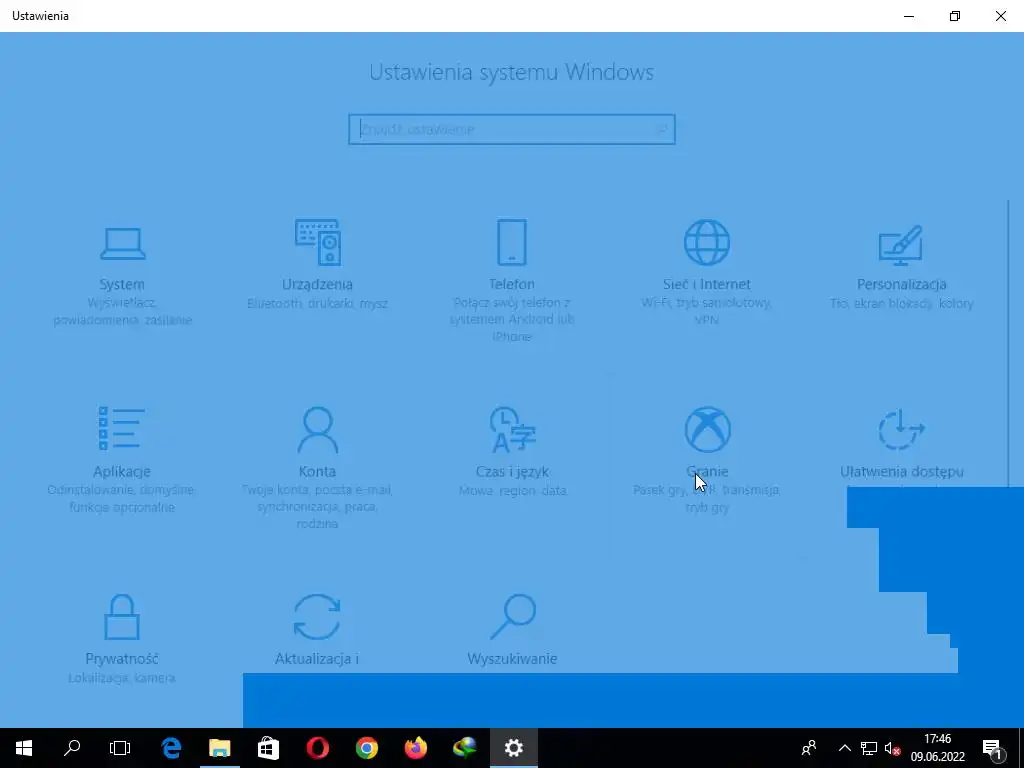This screenshot has width=1024, height=768.
Task: Click the Znajdź ustawienie search field
Action: click(511, 129)
